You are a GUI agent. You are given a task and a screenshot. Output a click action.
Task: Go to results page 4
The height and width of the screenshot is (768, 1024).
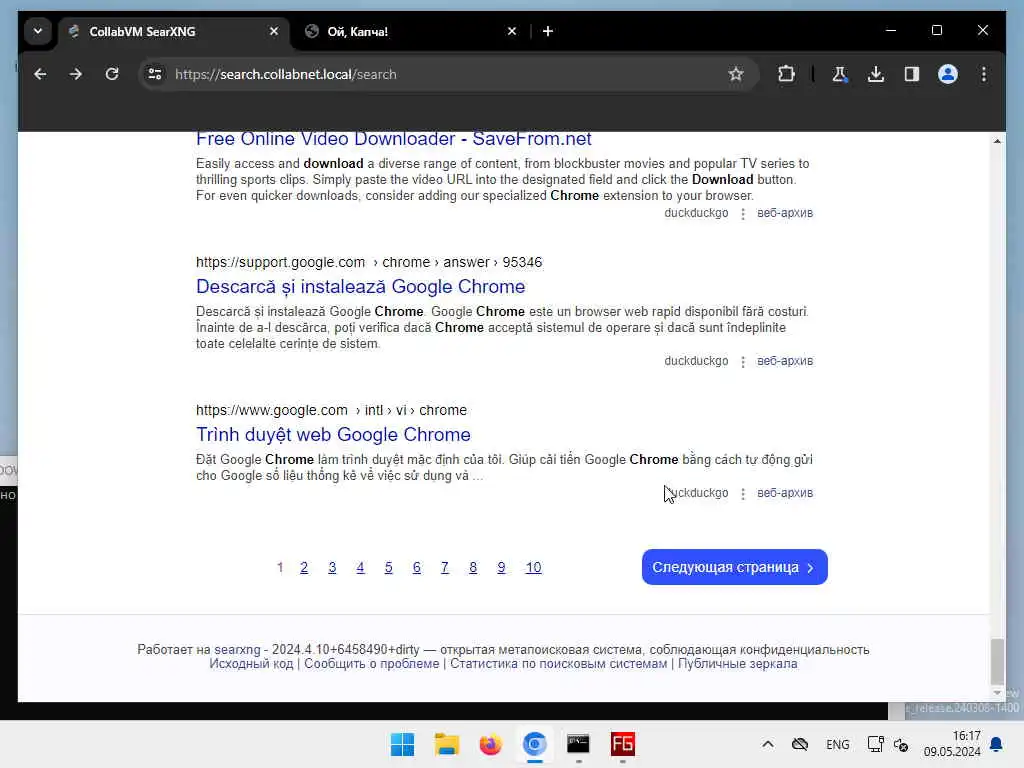tap(360, 568)
